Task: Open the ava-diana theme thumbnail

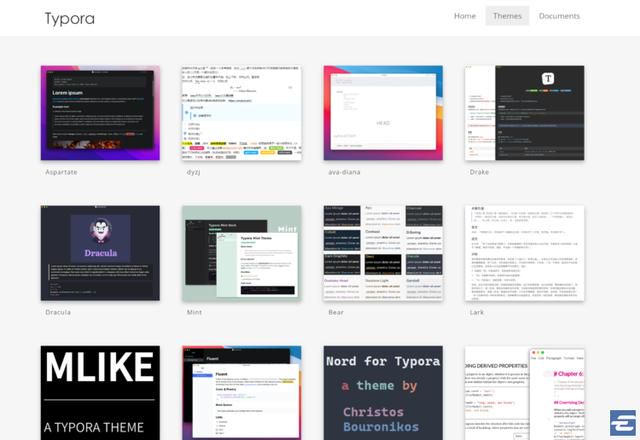Action: pos(383,113)
